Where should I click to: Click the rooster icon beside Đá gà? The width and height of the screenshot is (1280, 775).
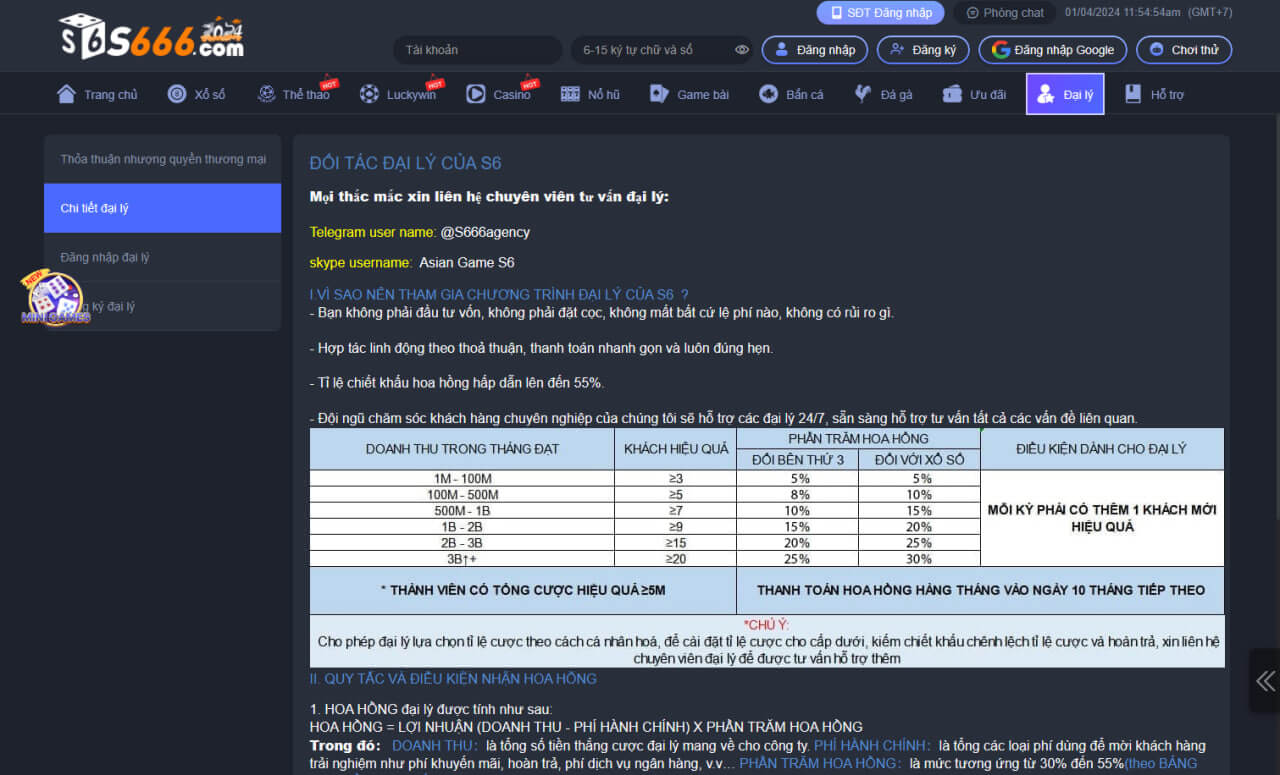pos(863,94)
